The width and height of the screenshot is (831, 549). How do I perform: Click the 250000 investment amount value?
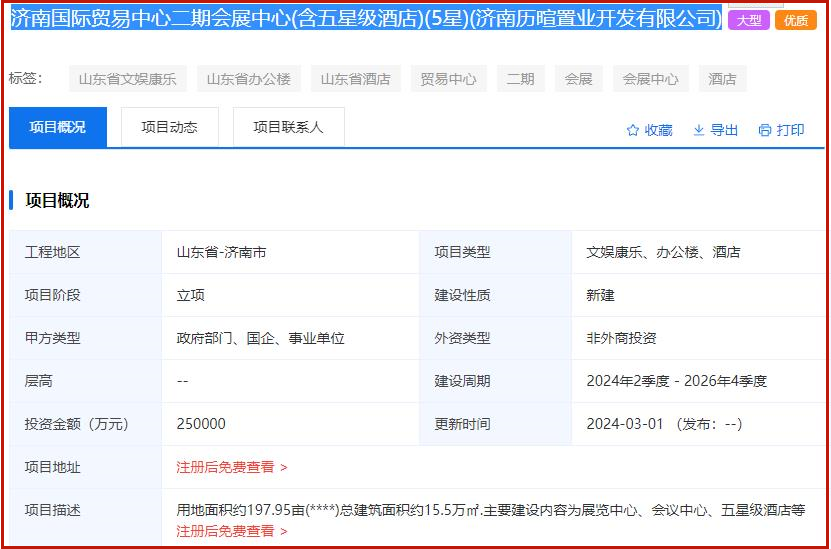pos(201,424)
